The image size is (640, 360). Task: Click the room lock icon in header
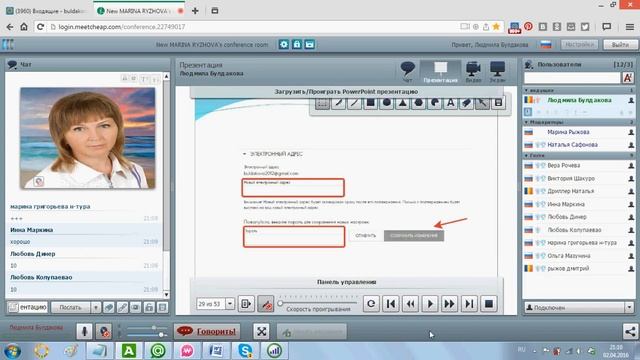point(297,44)
